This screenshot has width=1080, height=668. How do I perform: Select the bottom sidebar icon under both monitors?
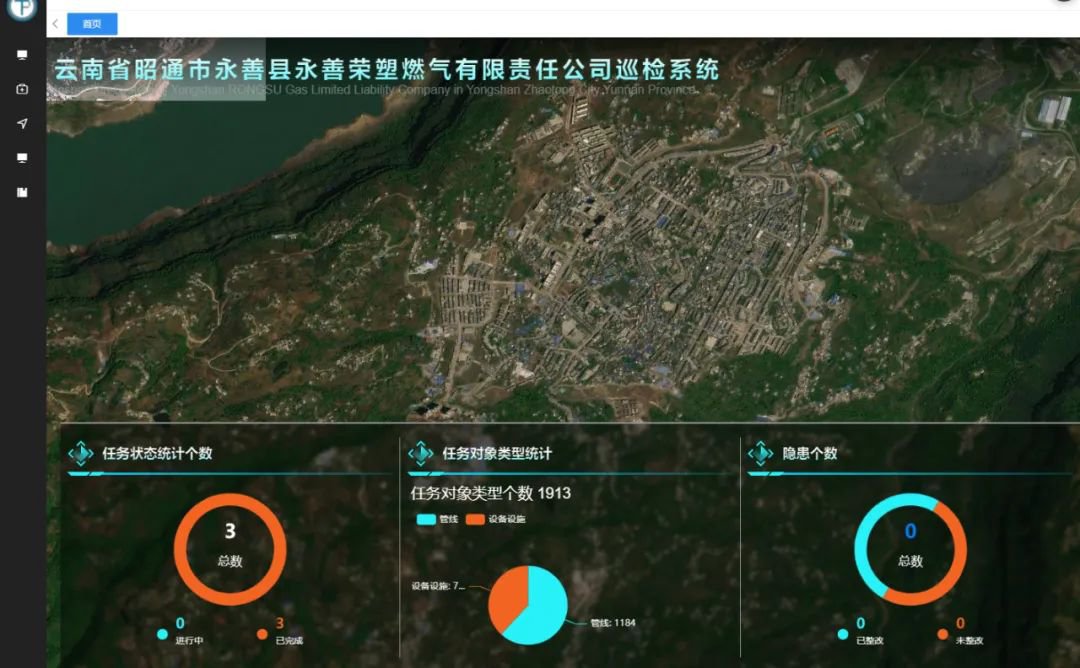[22, 192]
